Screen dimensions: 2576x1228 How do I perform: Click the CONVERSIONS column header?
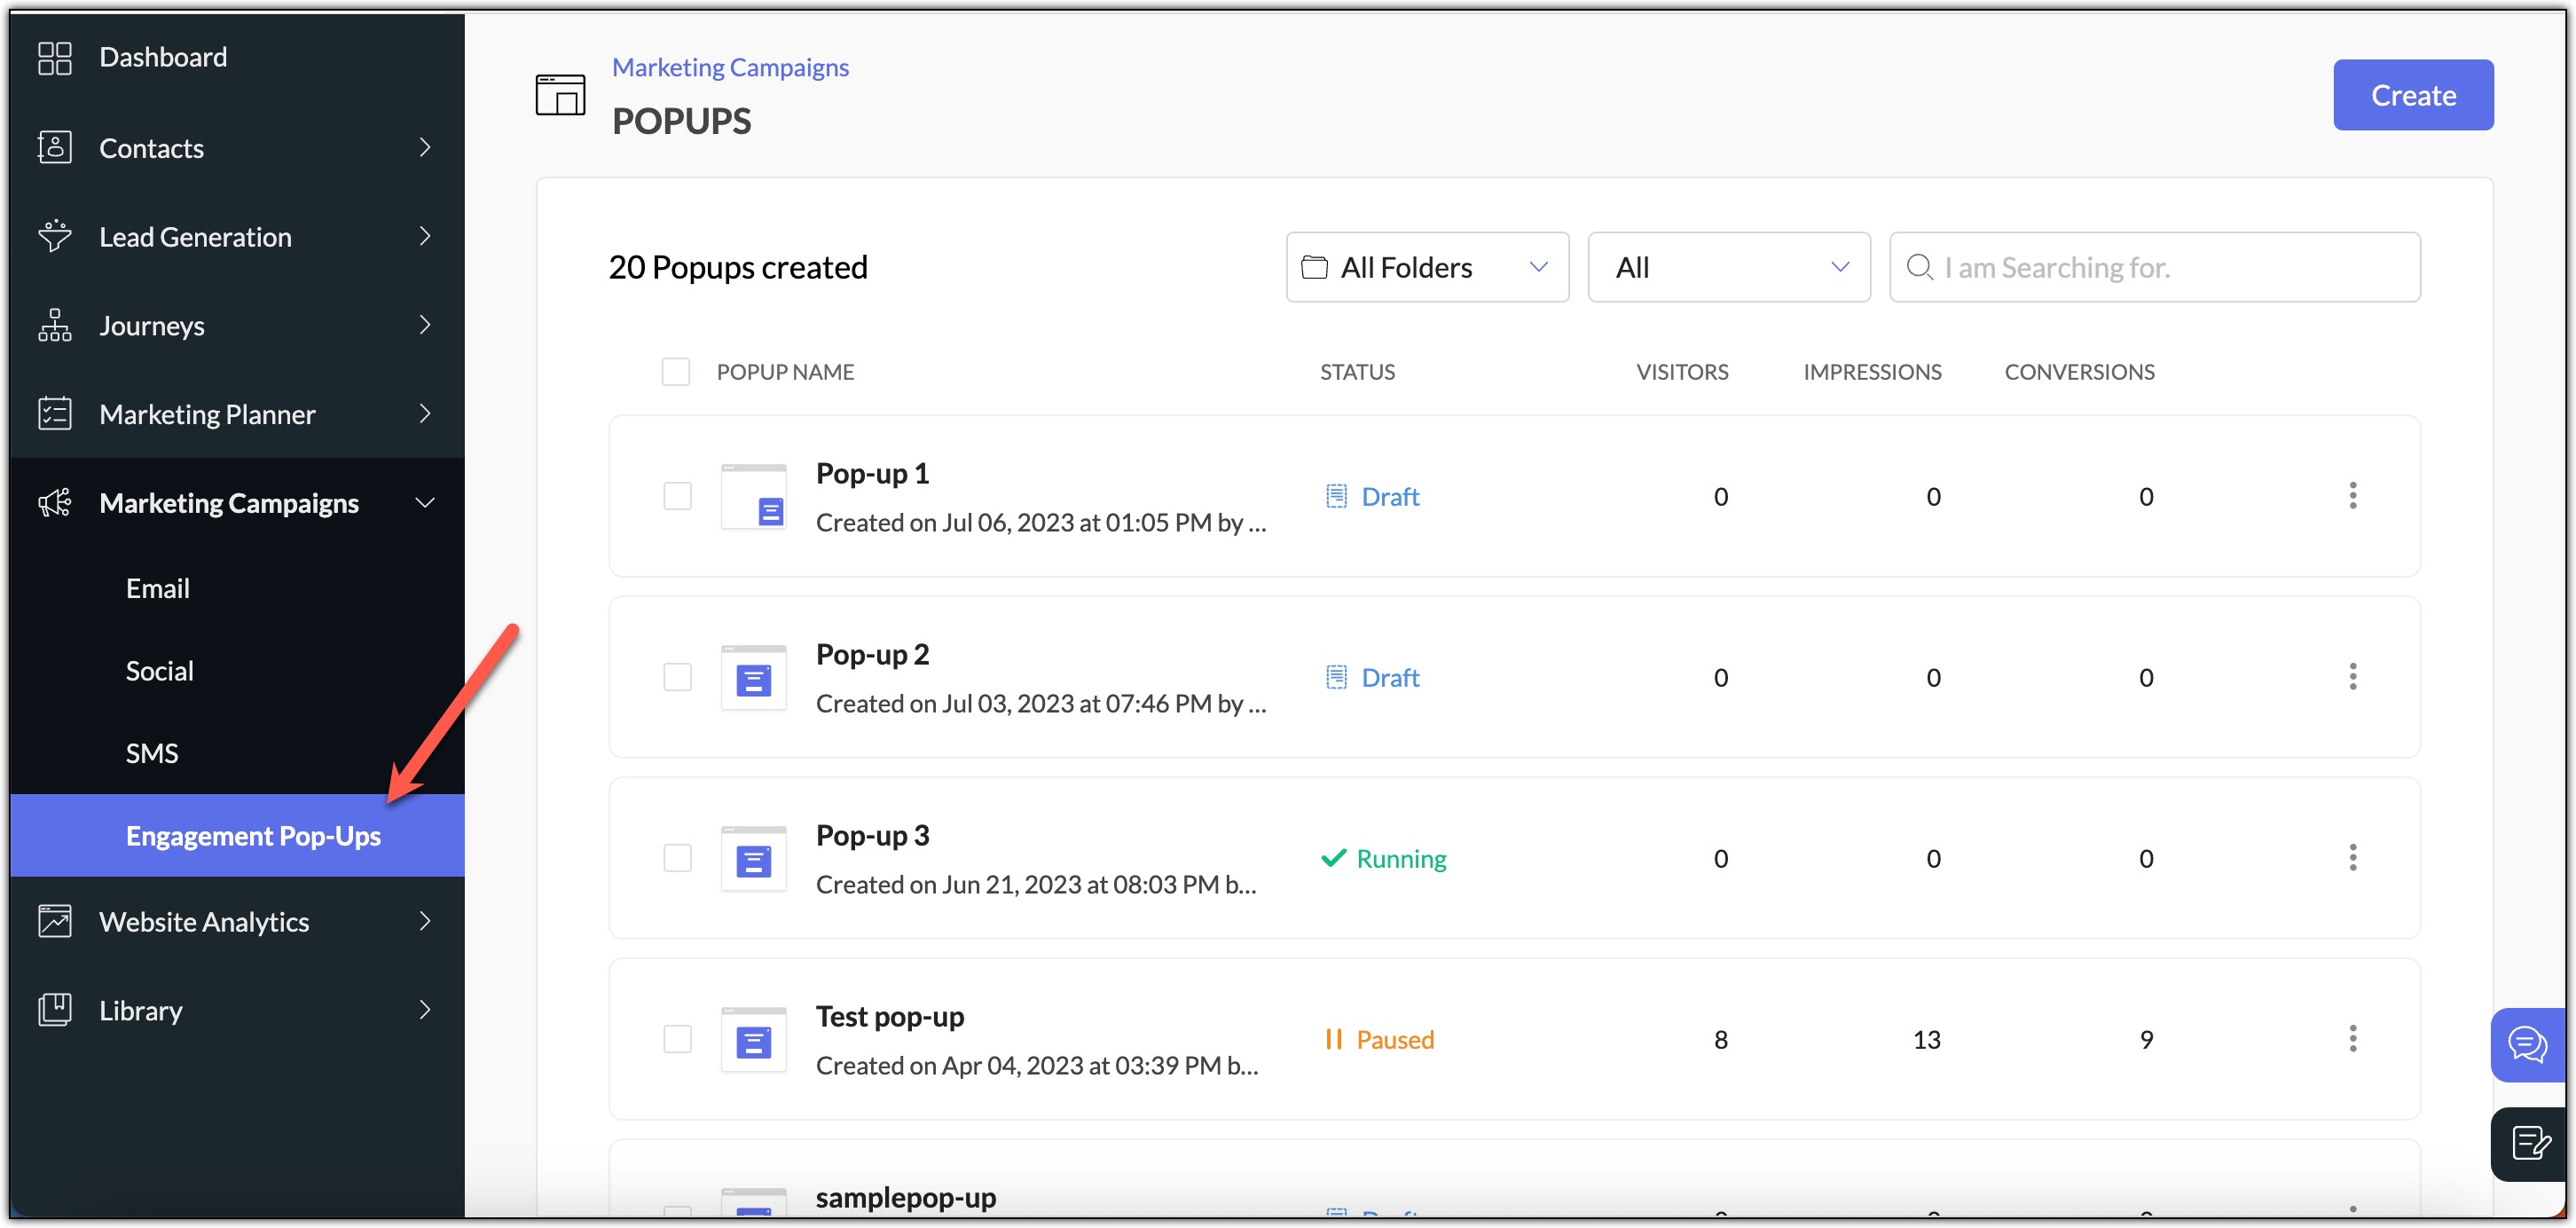pyautogui.click(x=2079, y=372)
